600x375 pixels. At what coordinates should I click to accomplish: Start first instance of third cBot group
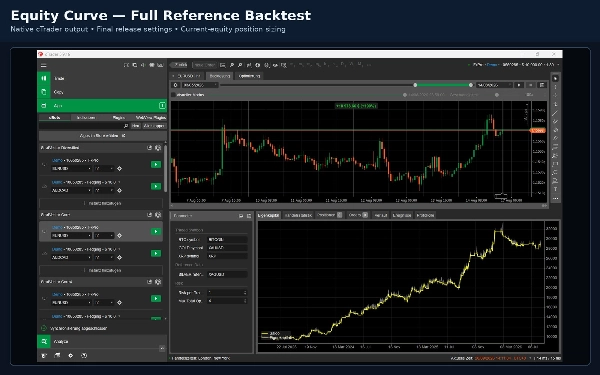[156, 298]
